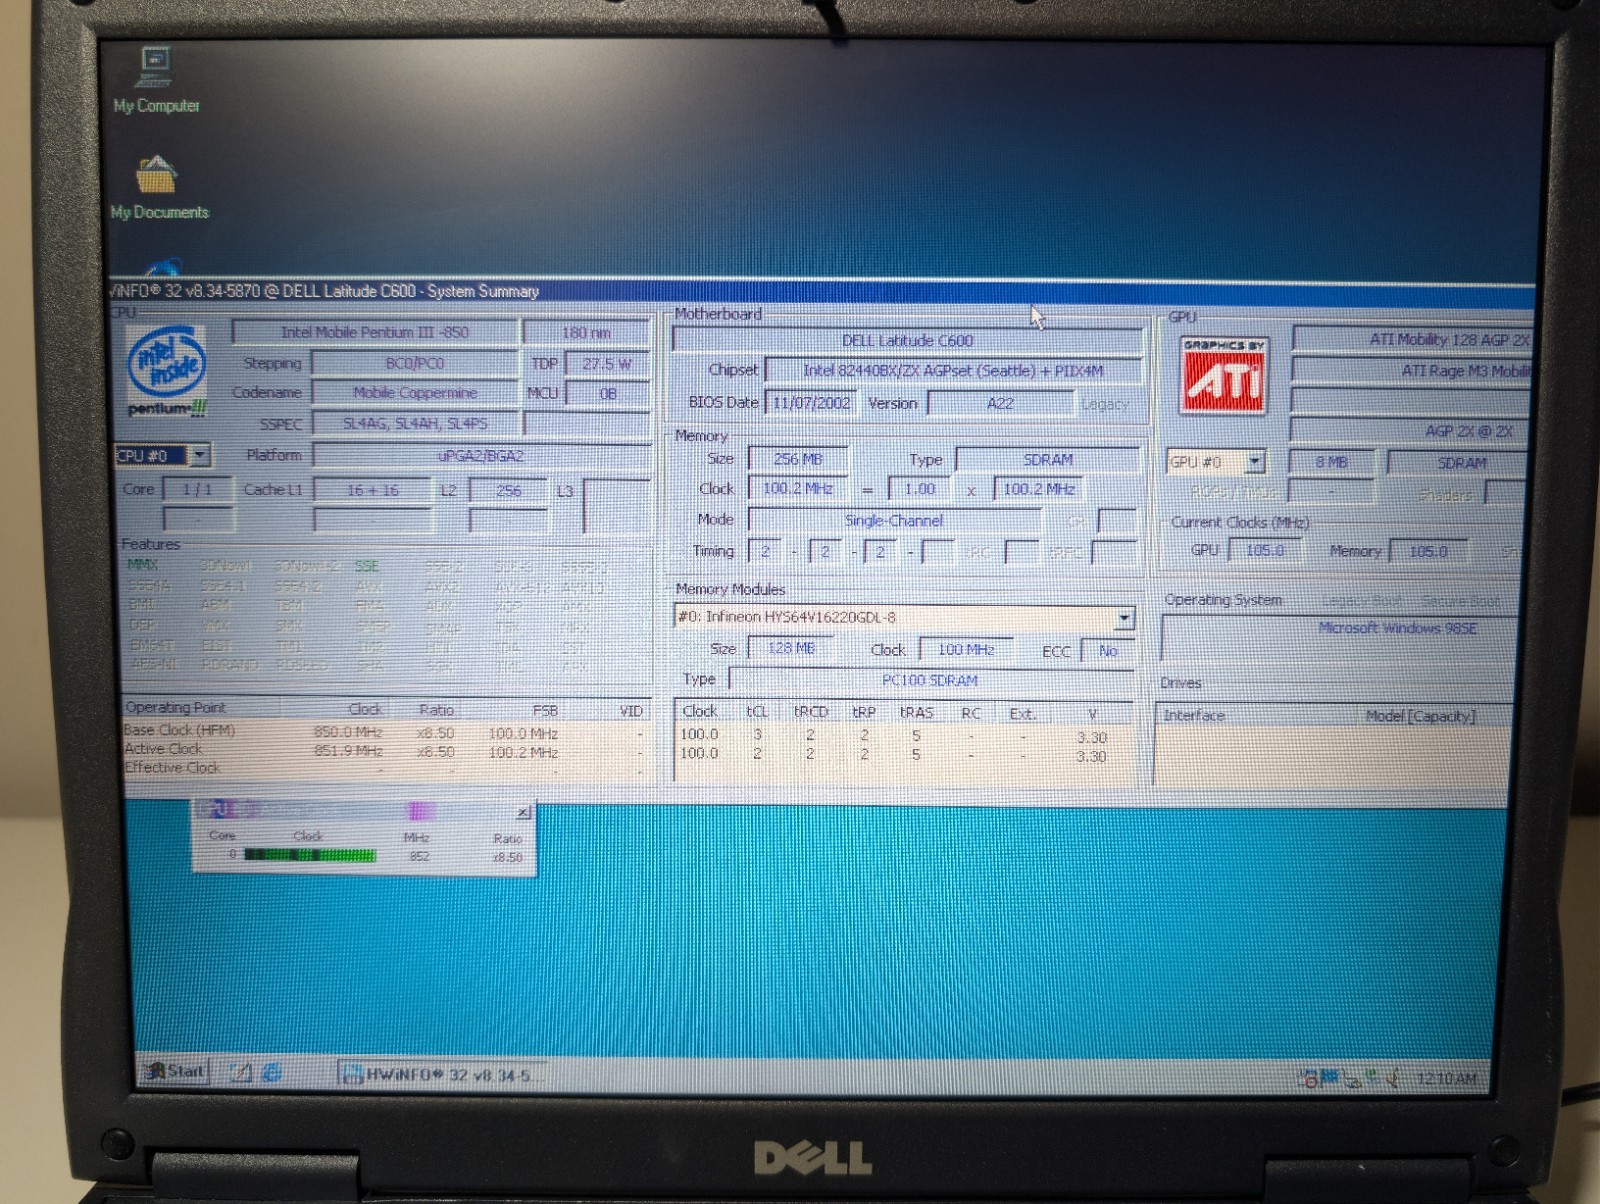Click the SSPEC field SL4AG, SL4AH, SL4PS
1600x1204 pixels.
tap(414, 424)
